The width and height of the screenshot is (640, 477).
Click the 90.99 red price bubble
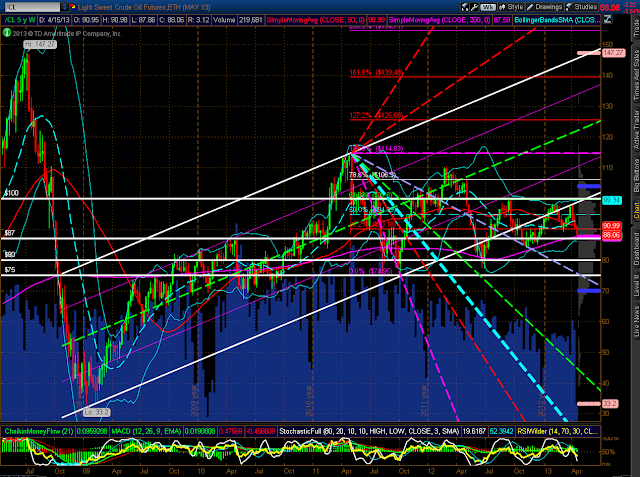(x=611, y=226)
